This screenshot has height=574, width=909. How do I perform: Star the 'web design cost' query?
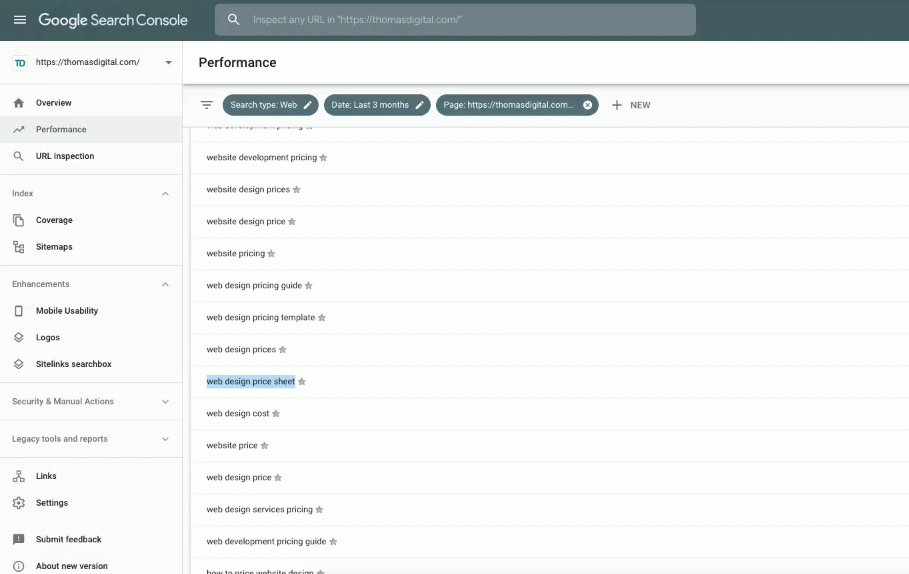pyautogui.click(x=276, y=414)
